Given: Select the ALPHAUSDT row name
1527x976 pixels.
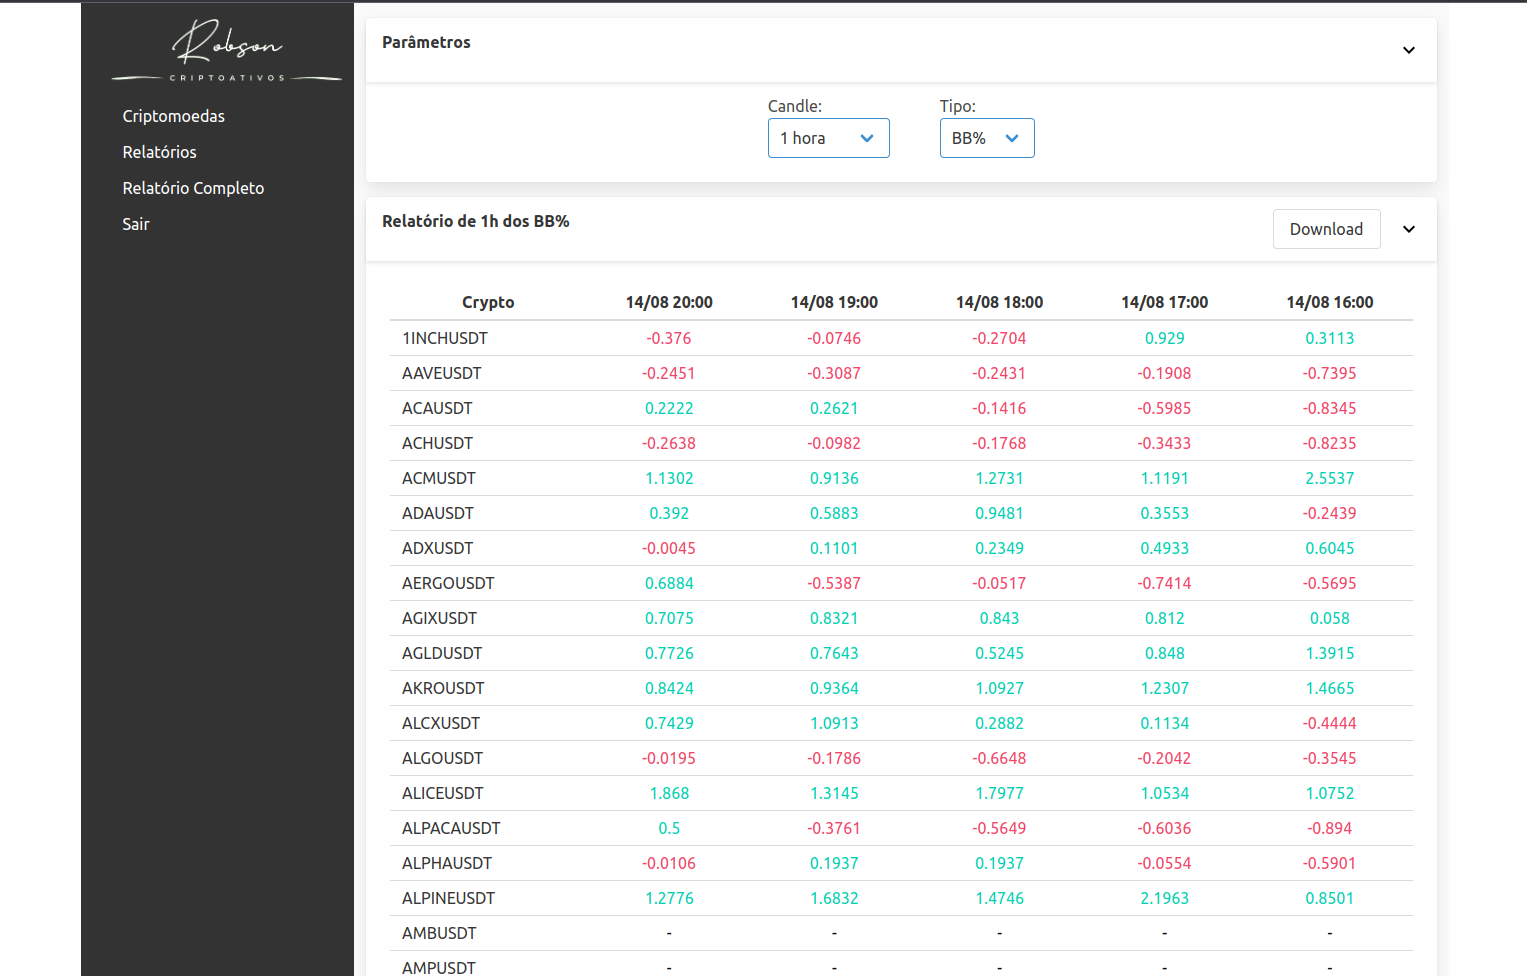Looking at the screenshot, I should 447,863.
